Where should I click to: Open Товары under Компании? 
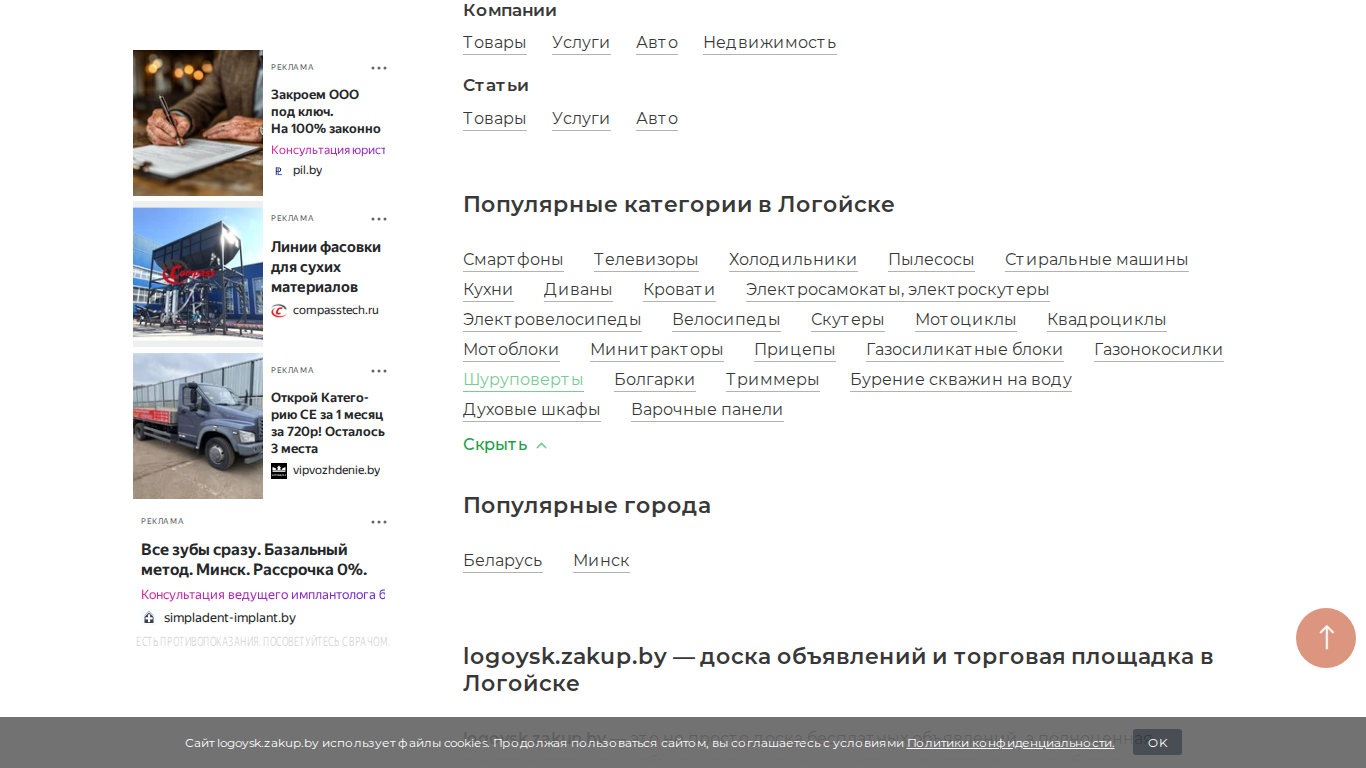[495, 43]
